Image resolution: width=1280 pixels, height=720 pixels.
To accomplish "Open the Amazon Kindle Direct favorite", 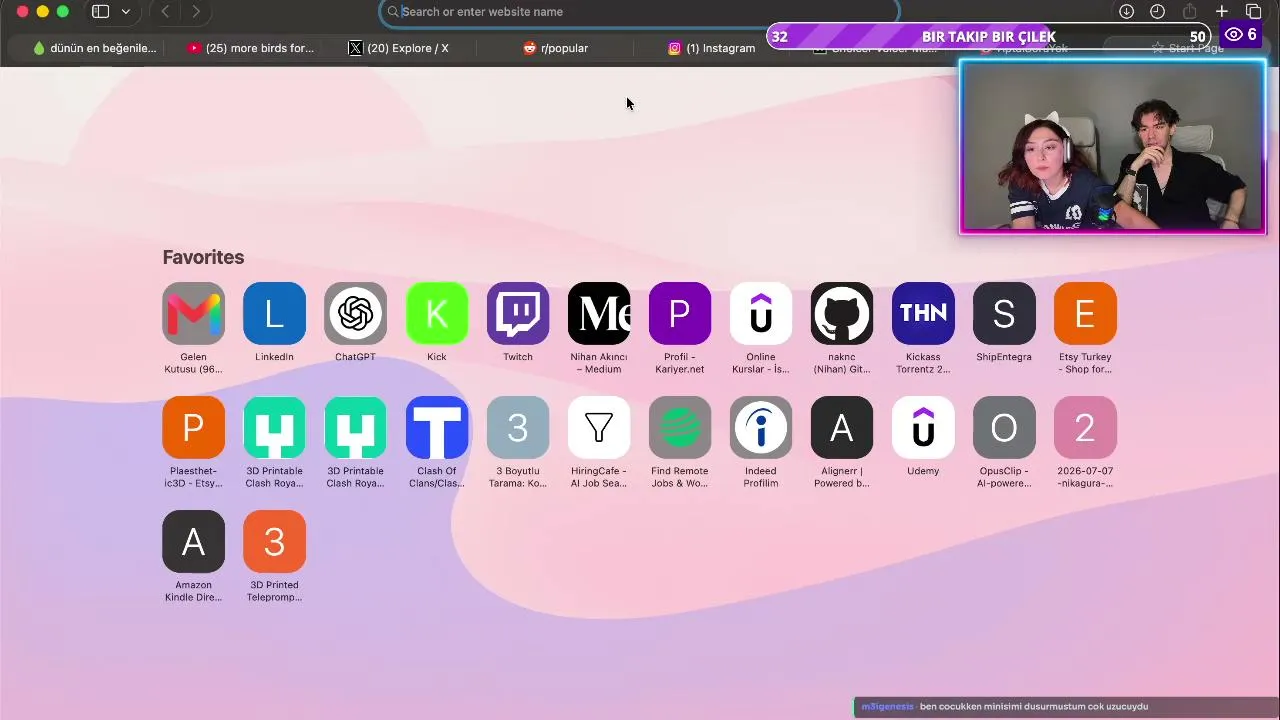I will point(193,542).
